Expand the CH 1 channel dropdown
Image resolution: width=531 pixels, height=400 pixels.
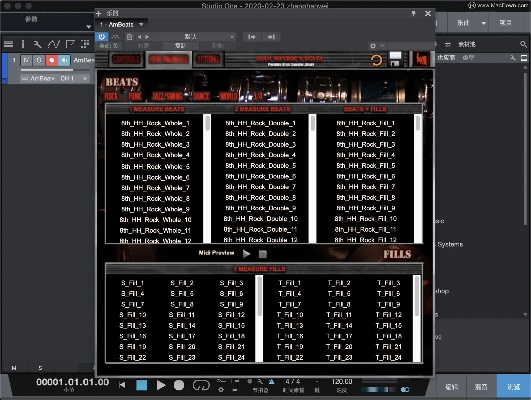point(74,79)
